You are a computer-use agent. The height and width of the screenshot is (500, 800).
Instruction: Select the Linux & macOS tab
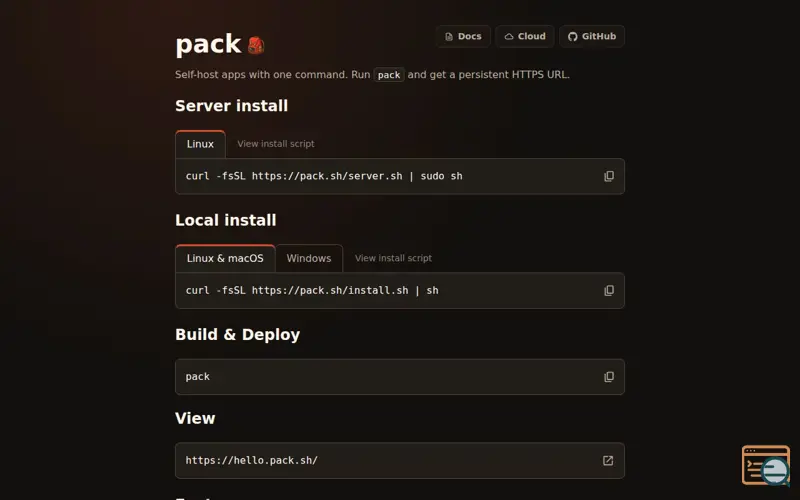[225, 258]
